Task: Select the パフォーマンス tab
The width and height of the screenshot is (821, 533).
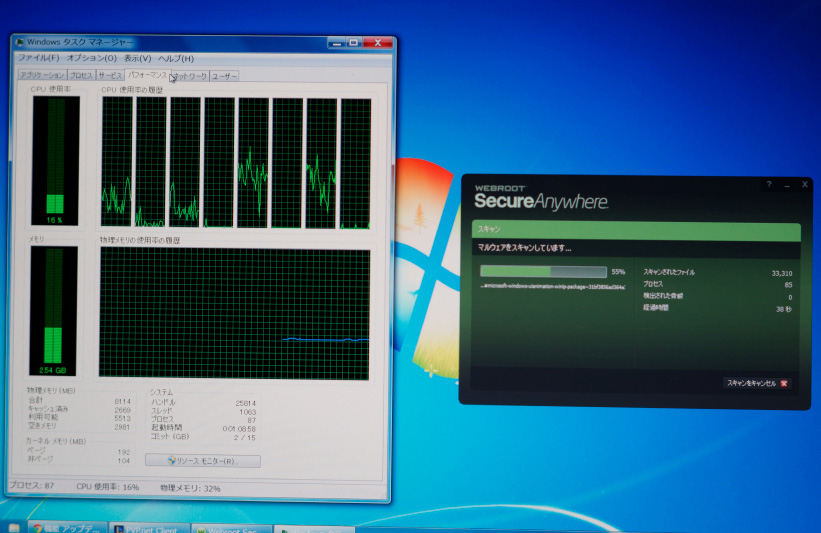Action: click(x=147, y=75)
